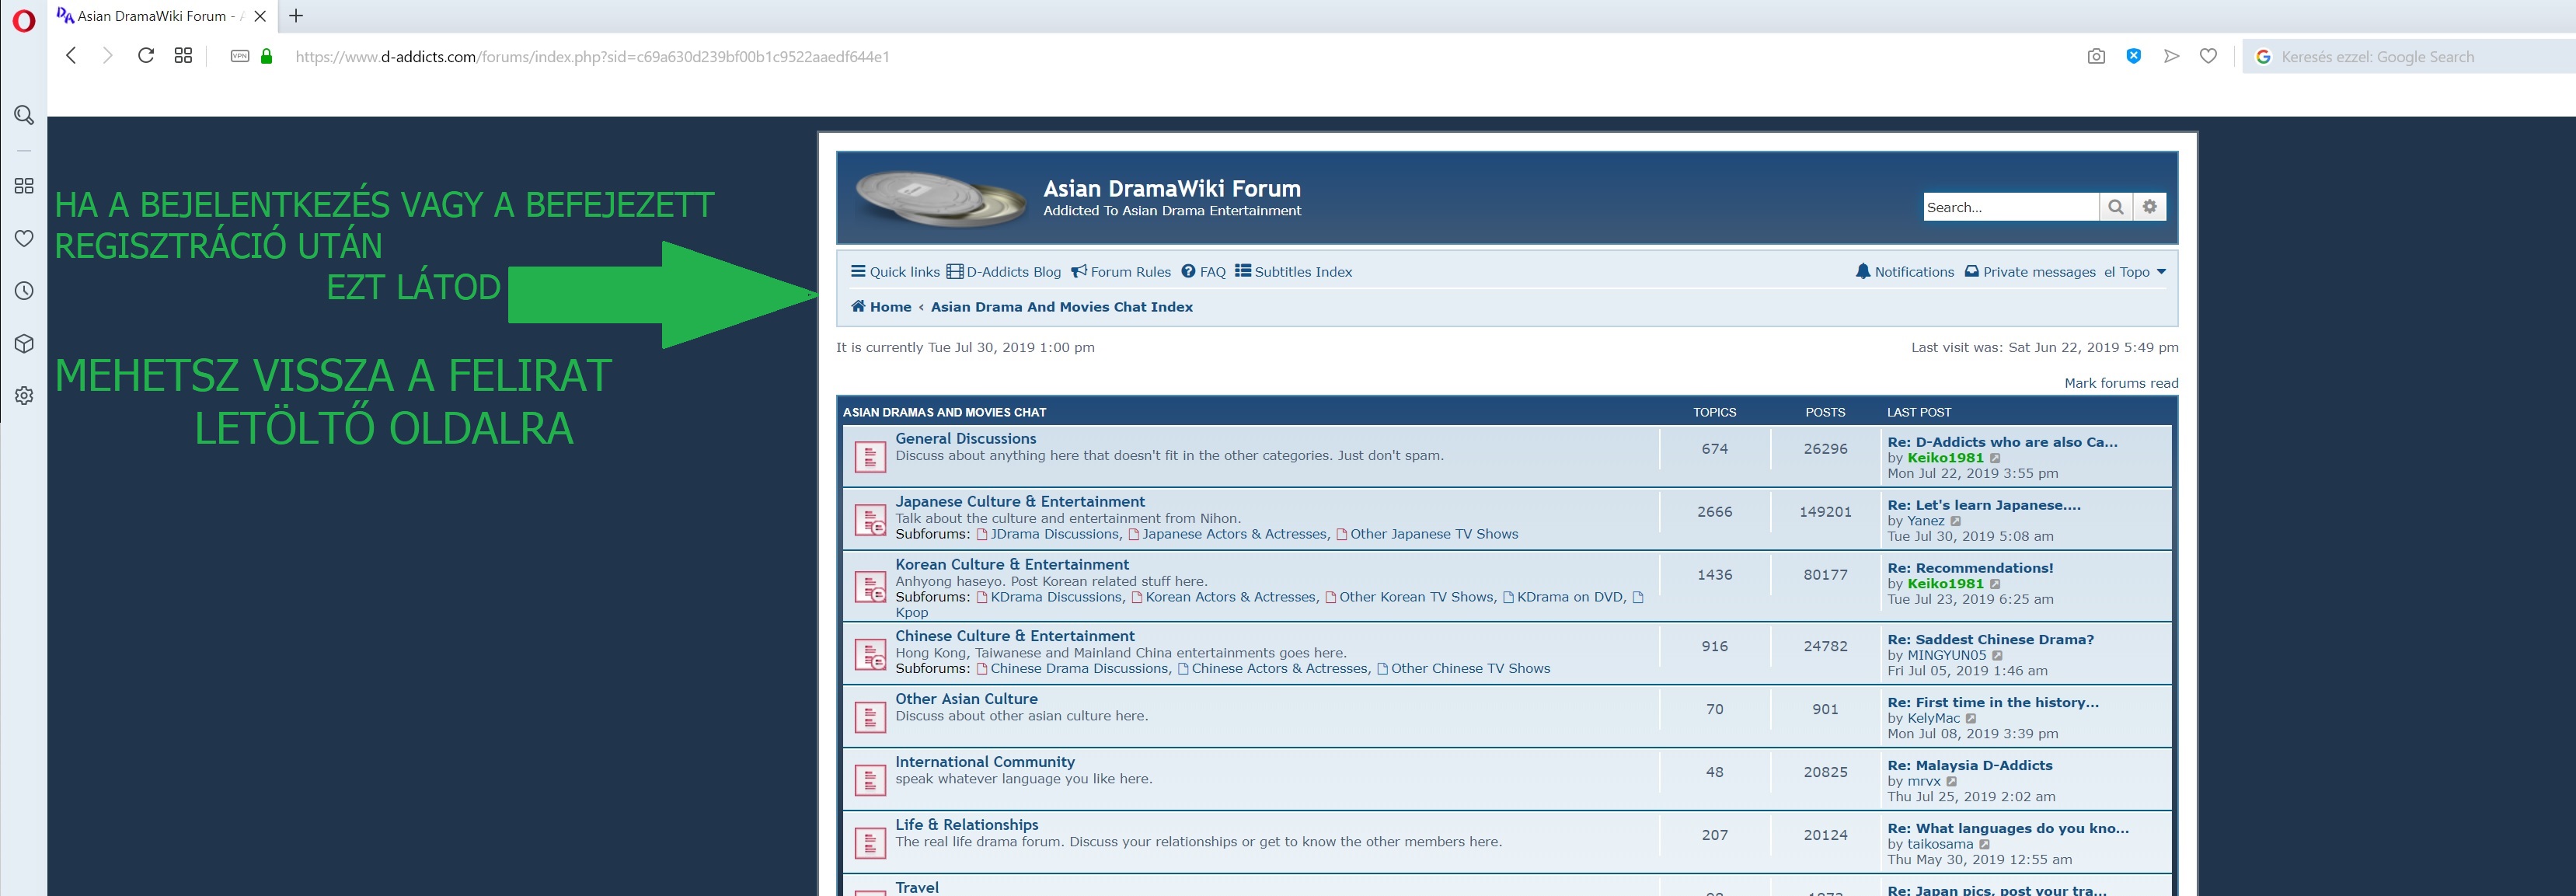Open a new tab with plus button
The image size is (2576, 896).
[296, 16]
